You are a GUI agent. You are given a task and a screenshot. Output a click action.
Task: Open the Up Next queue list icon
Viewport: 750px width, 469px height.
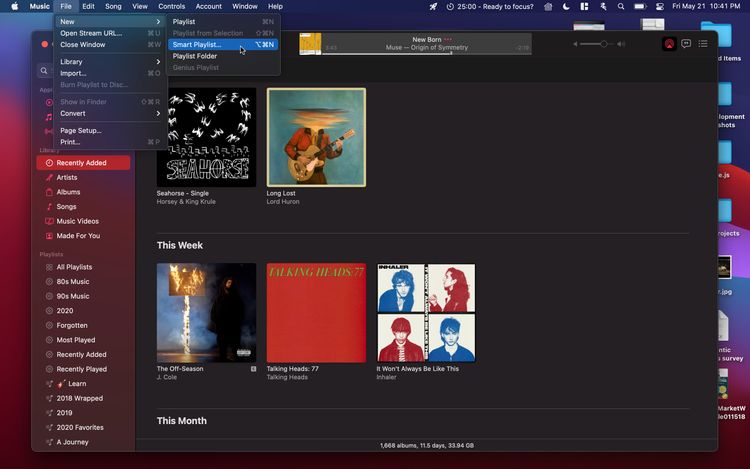point(703,44)
